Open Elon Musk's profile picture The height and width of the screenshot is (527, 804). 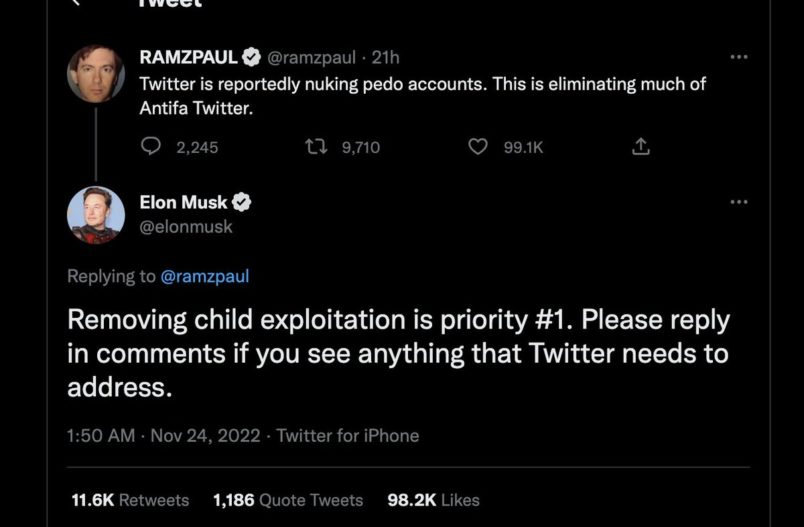click(96, 215)
